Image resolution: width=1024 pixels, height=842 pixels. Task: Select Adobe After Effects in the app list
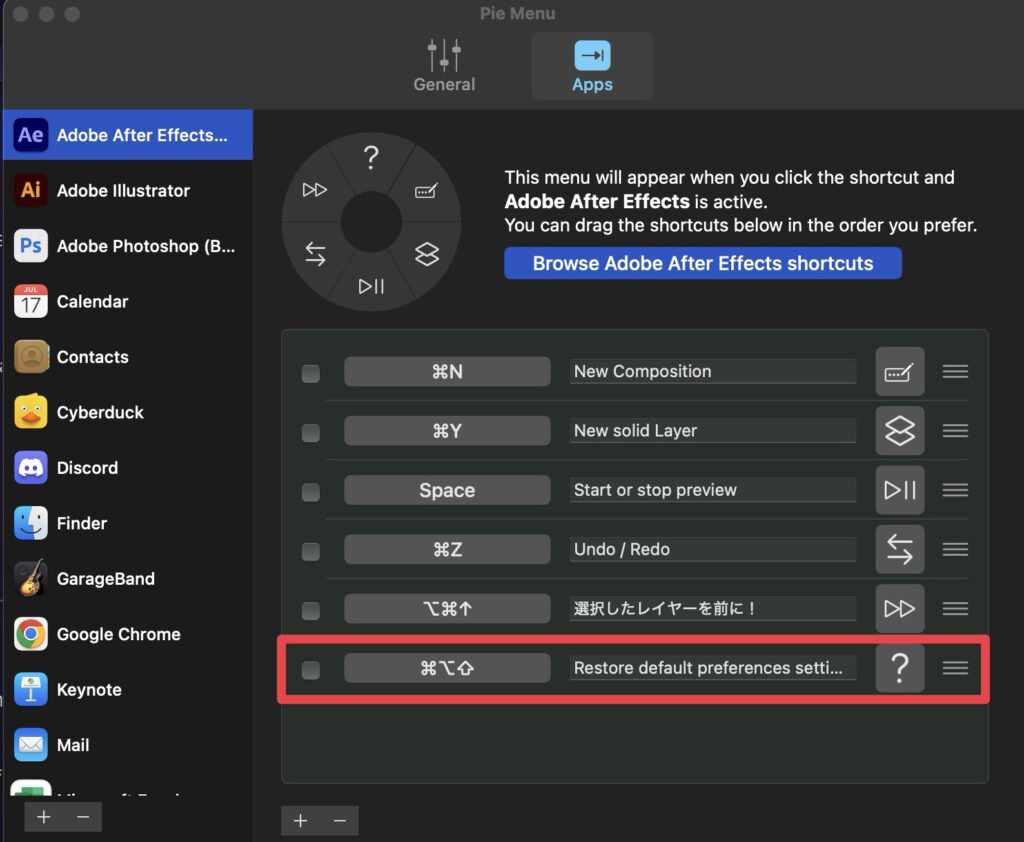click(x=127, y=135)
